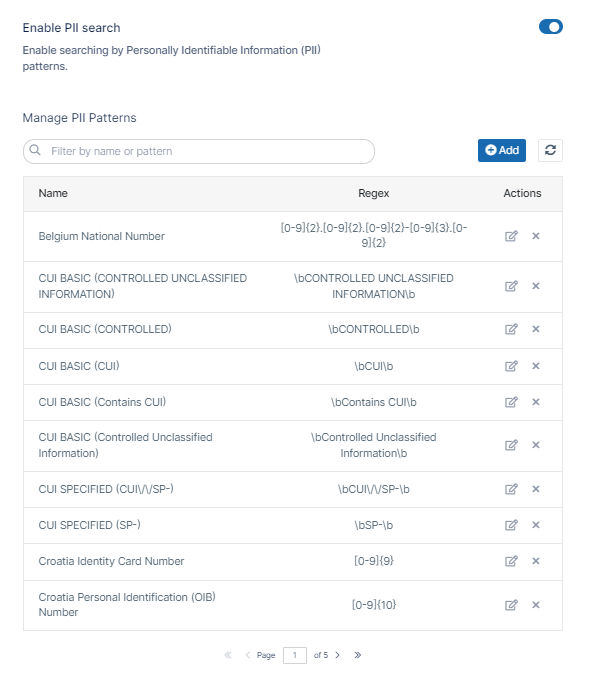Viewport: 596px width, 689px height.
Task: Click the Manage PII Patterns heading
Action: [x=80, y=118]
